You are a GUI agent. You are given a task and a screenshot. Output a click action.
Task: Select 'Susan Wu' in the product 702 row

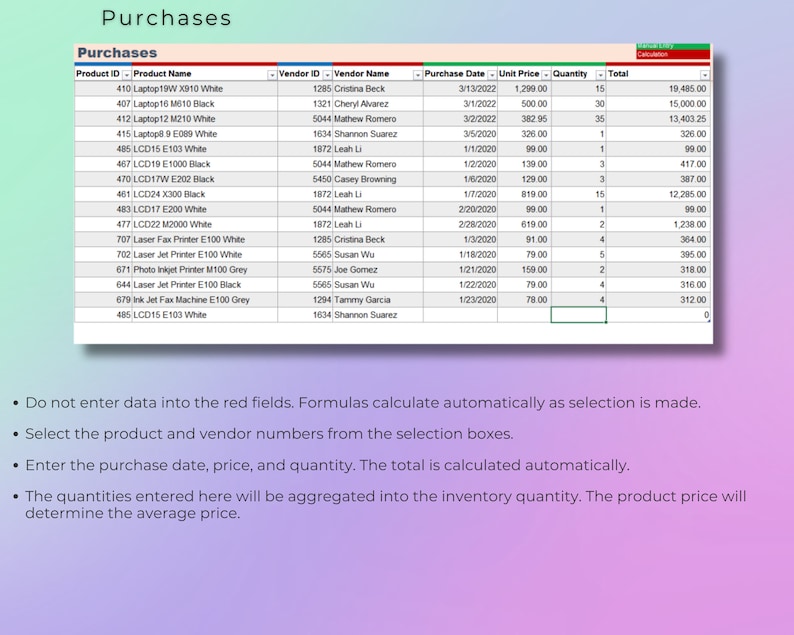(378, 255)
